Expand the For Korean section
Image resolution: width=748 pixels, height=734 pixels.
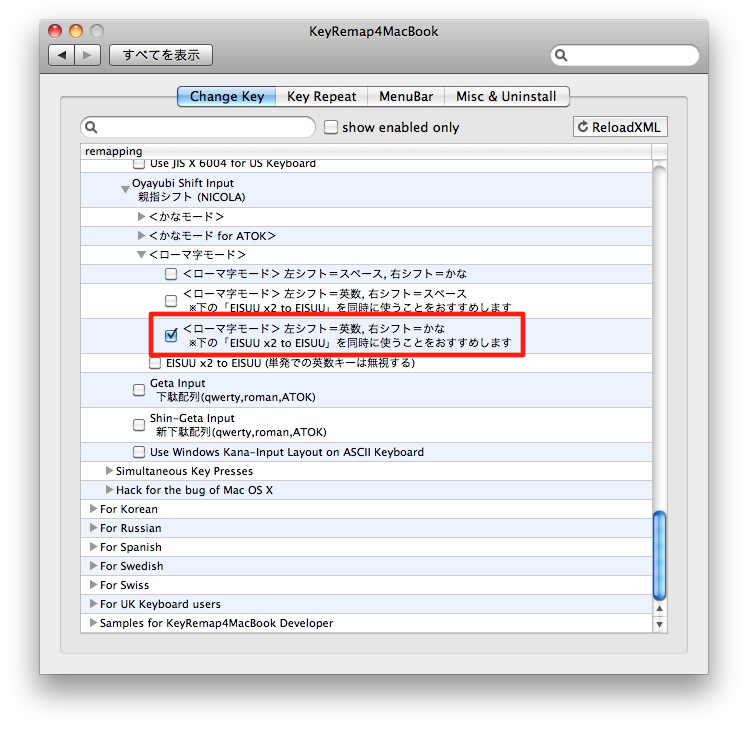[x=93, y=509]
